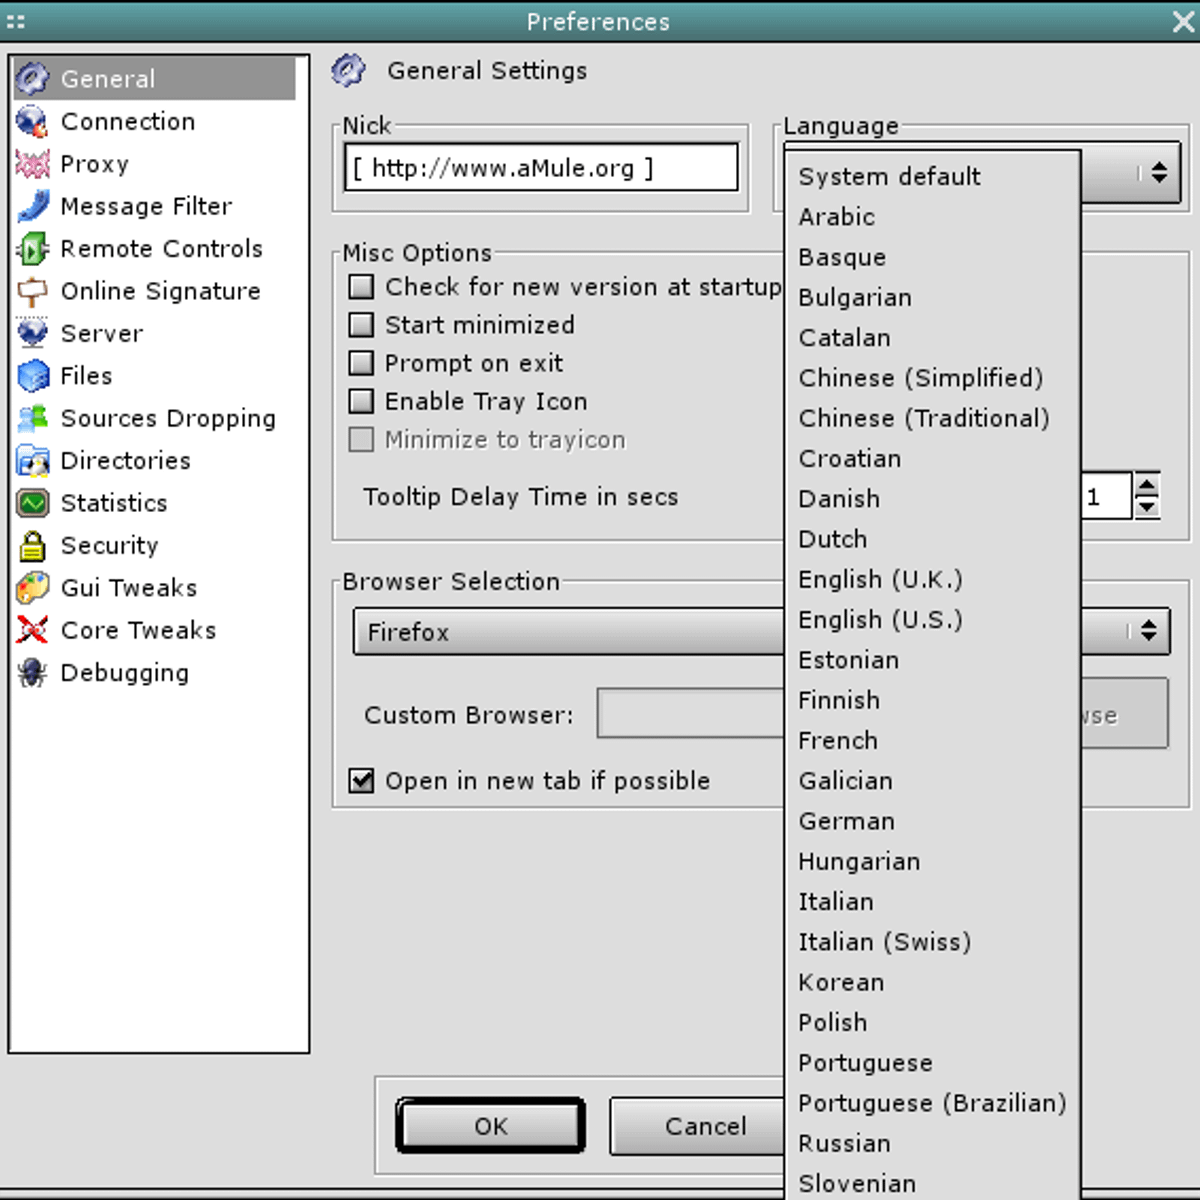Select French language option
Viewport: 1200px width, 1200px height.
tap(932, 741)
